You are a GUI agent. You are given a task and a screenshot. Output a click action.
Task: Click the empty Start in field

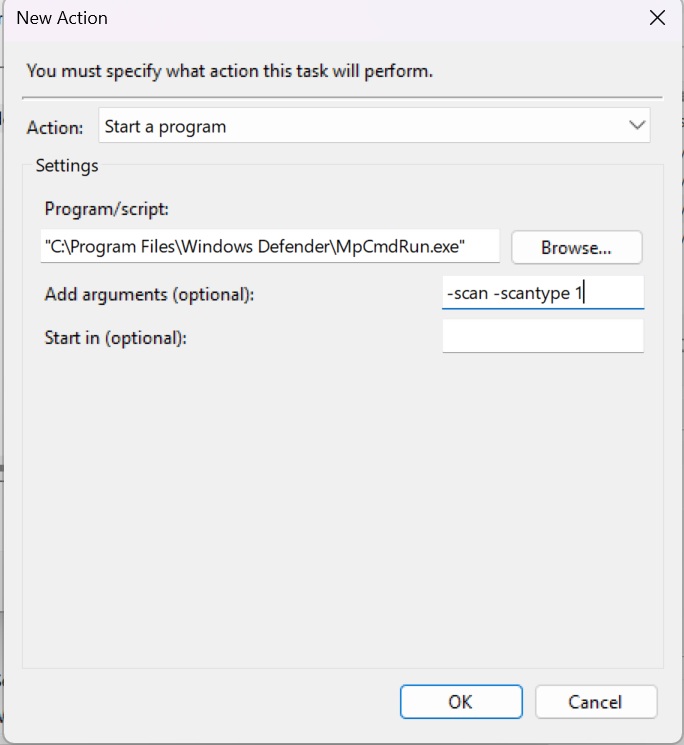(542, 337)
